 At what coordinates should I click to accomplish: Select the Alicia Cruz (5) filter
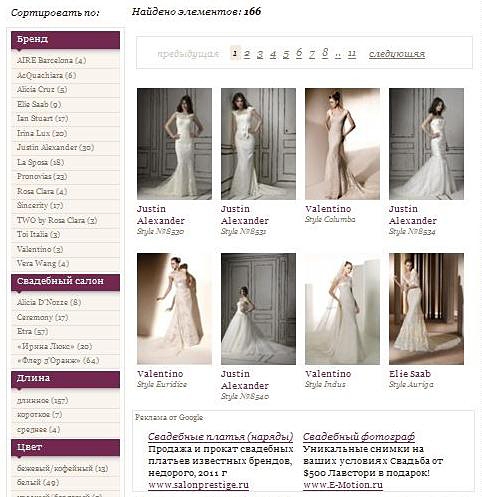pyautogui.click(x=42, y=89)
